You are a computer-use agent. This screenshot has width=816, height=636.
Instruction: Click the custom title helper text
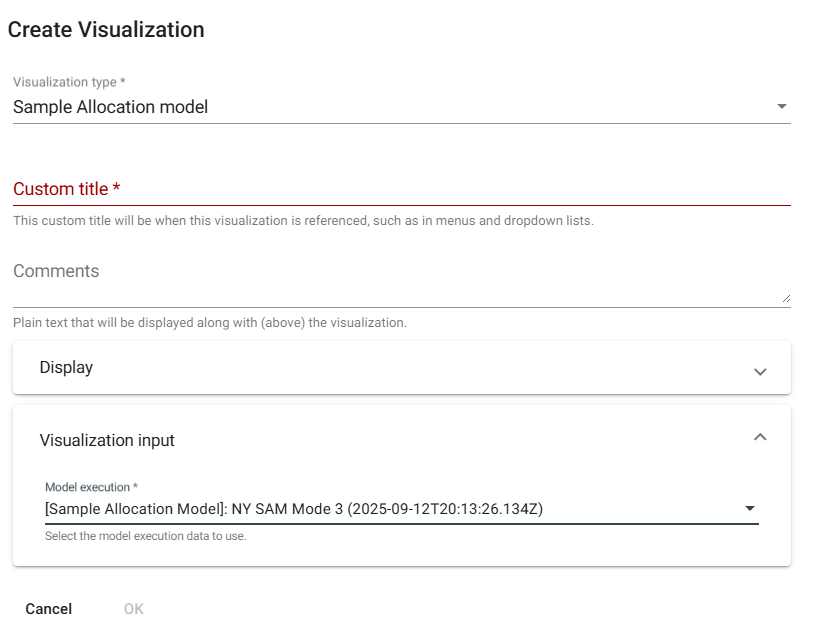pos(303,221)
